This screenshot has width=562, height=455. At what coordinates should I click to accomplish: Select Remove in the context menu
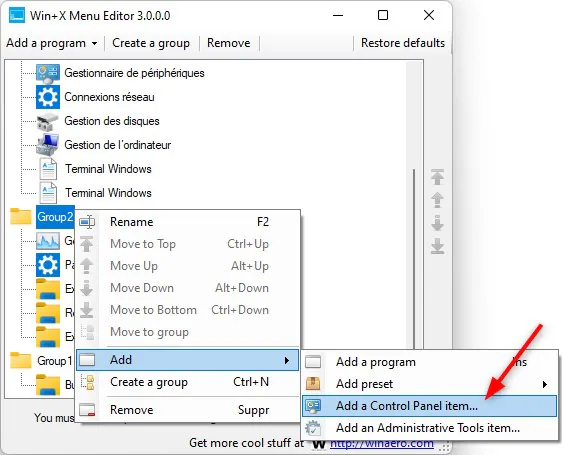188,409
